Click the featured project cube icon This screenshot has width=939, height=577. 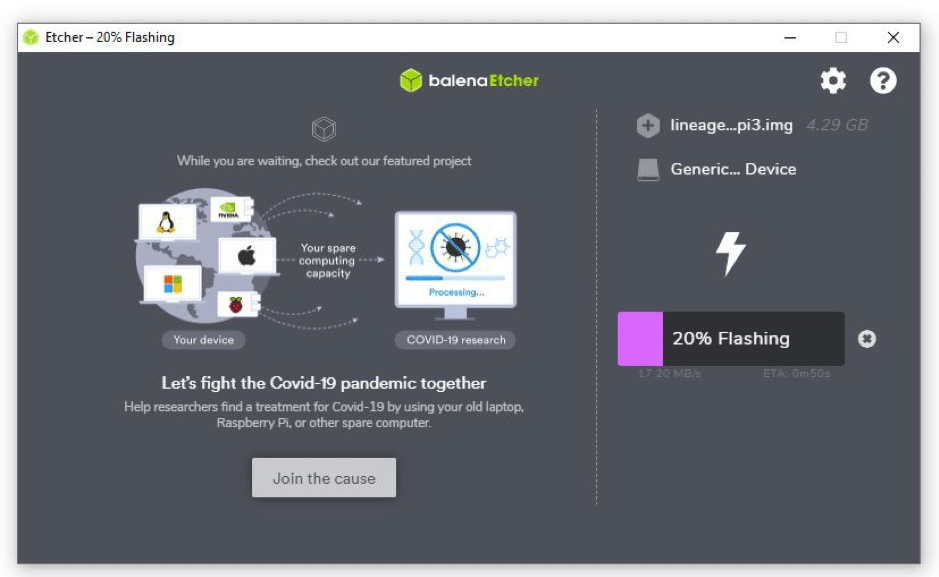(x=324, y=129)
